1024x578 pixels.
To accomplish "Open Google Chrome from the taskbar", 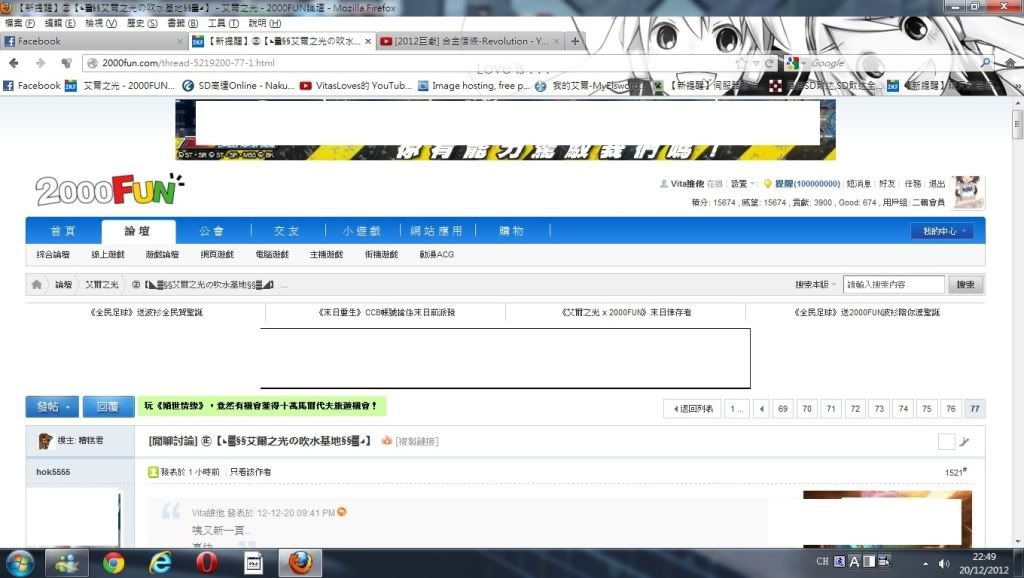I will click(113, 563).
